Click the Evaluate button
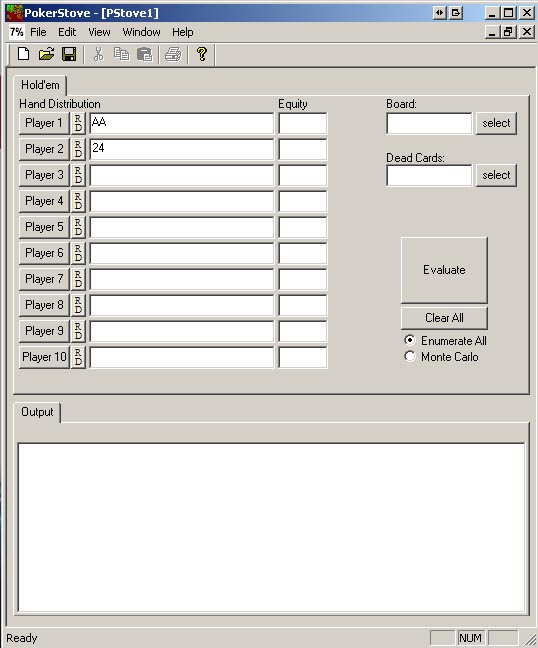 point(444,270)
